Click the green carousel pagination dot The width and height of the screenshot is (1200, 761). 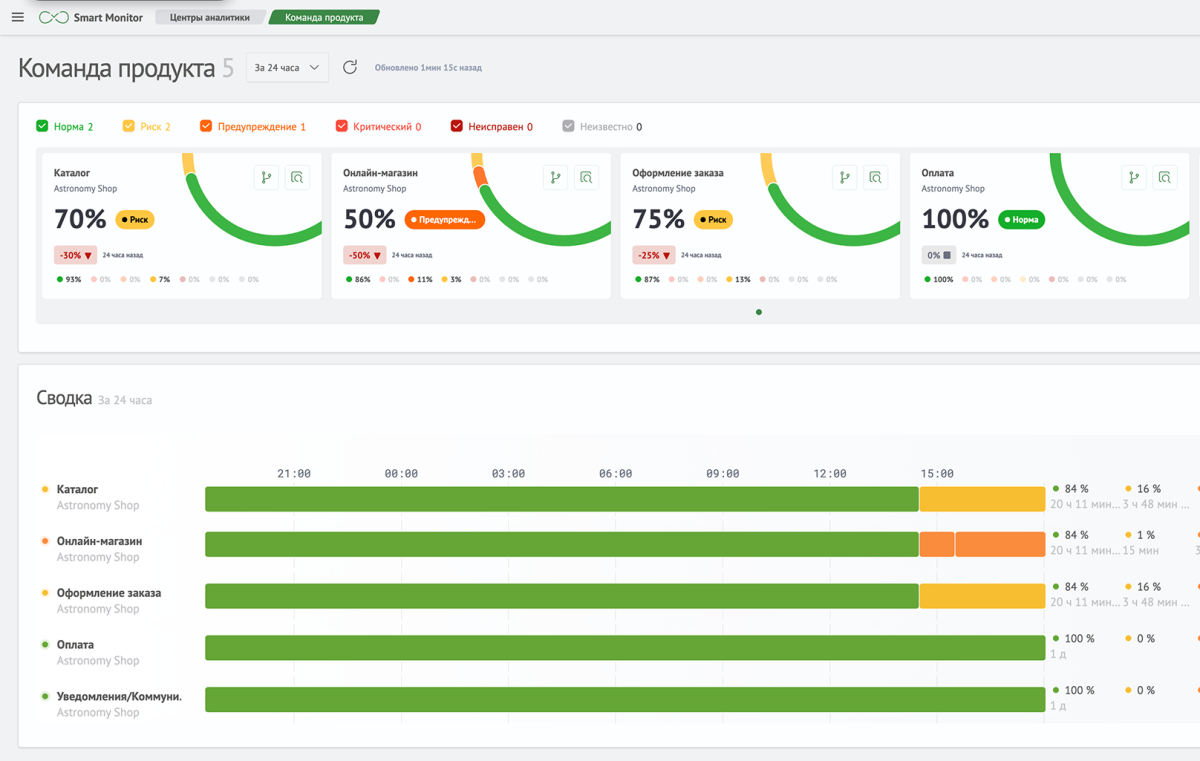(759, 312)
